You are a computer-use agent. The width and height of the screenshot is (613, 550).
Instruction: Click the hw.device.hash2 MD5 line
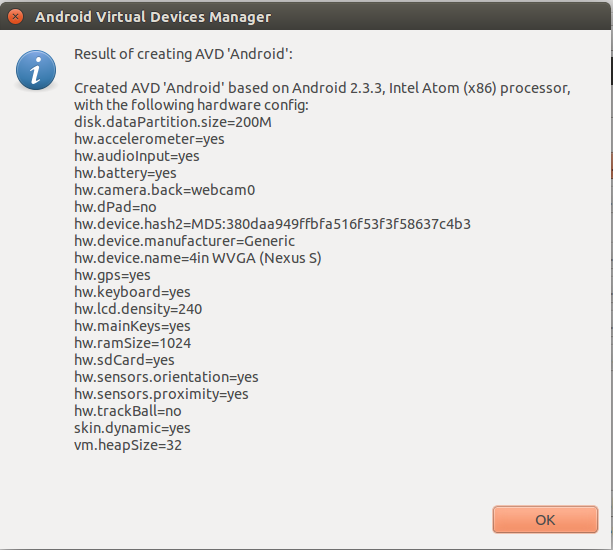[x=272, y=224]
